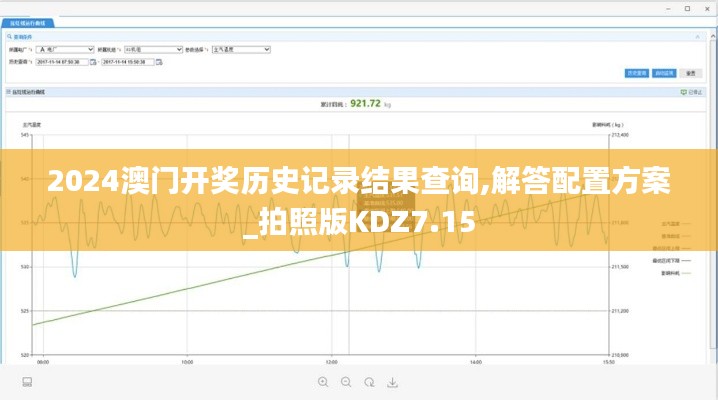Click the 14:00 time axis label

(x=476, y=362)
